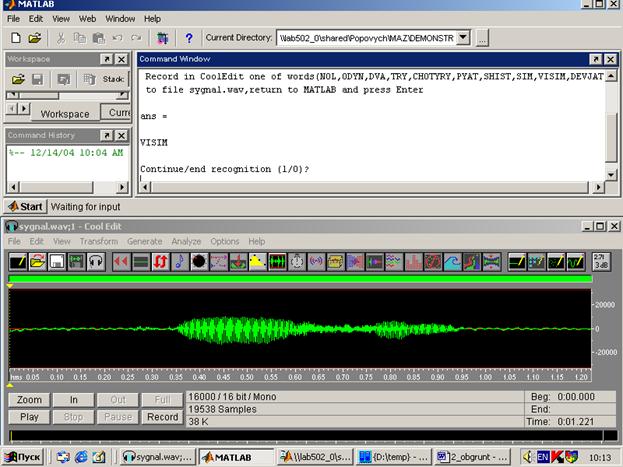This screenshot has width=623, height=467.
Task: Click the red double rewind arrows icon
Action: (x=121, y=262)
